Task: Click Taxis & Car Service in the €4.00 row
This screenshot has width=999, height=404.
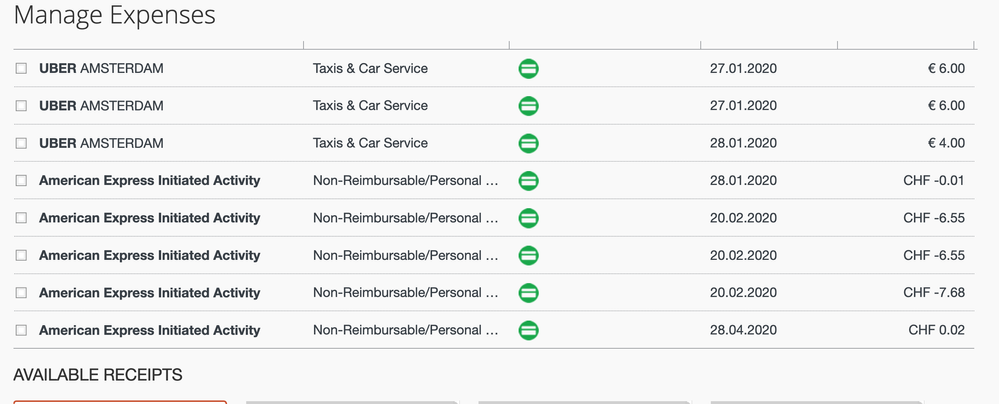Action: (370, 143)
